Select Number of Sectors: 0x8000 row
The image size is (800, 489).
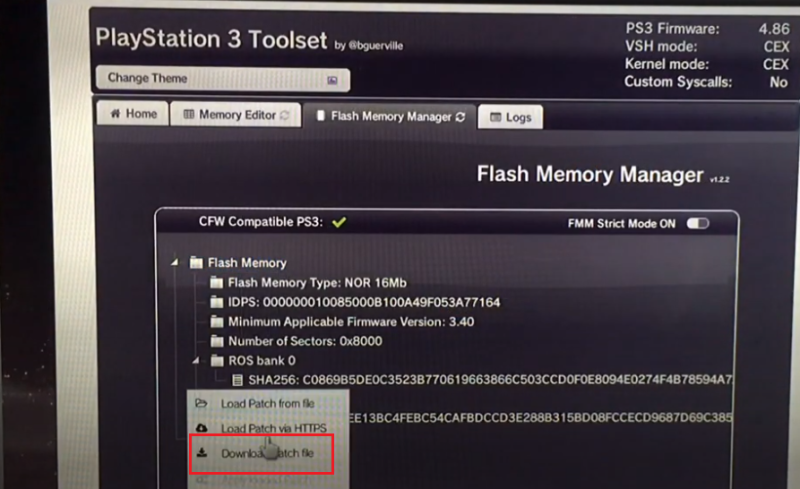click(x=305, y=341)
